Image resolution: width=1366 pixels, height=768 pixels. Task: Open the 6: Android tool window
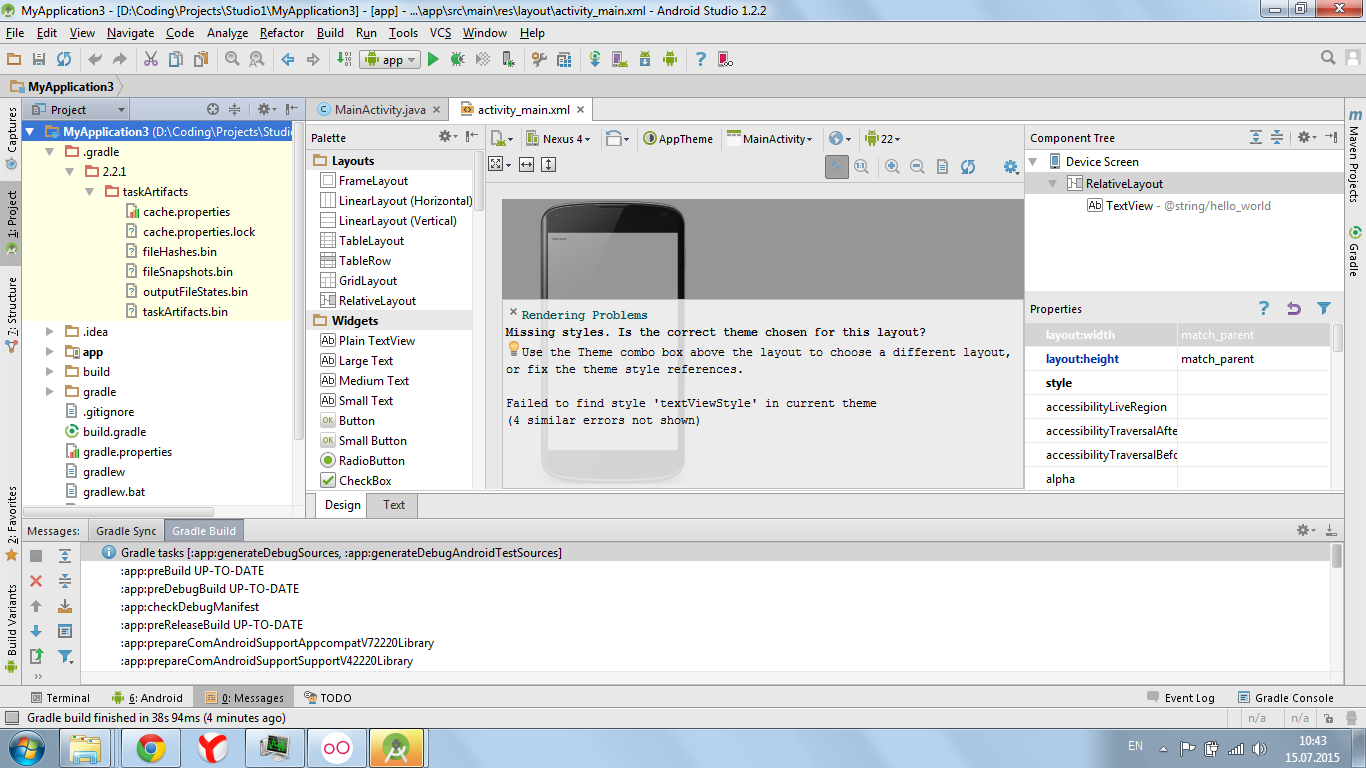(147, 698)
